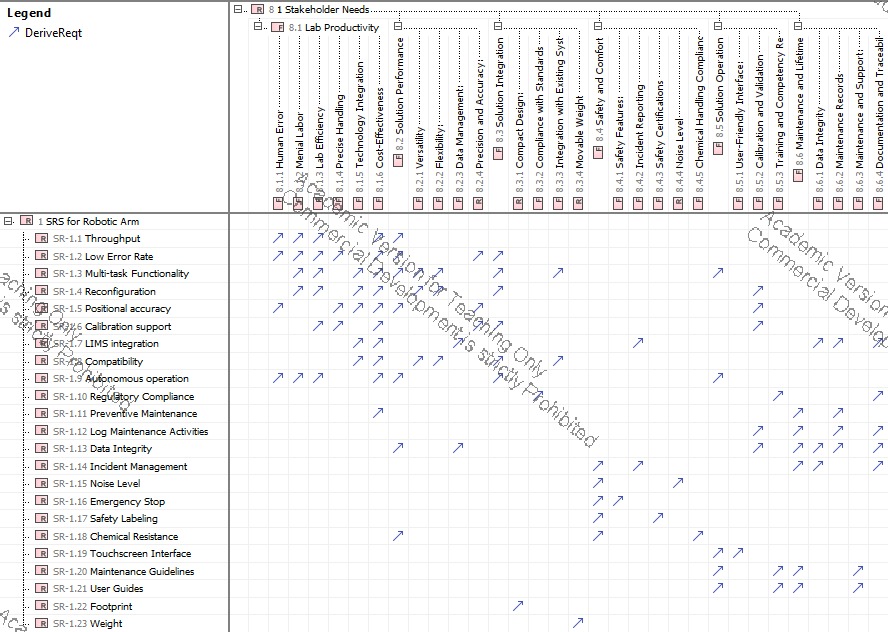Click the SR-1.21 User Guides icon
The image size is (888, 632).
(x=41, y=588)
